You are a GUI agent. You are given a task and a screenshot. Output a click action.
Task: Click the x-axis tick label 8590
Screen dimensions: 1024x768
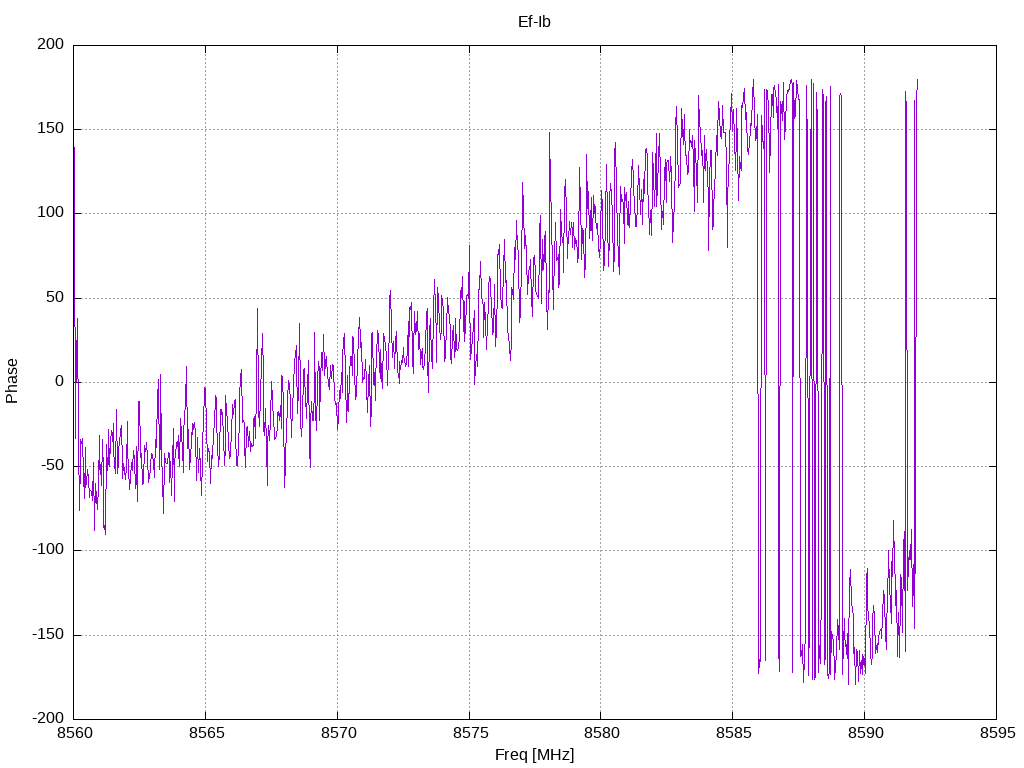point(865,733)
